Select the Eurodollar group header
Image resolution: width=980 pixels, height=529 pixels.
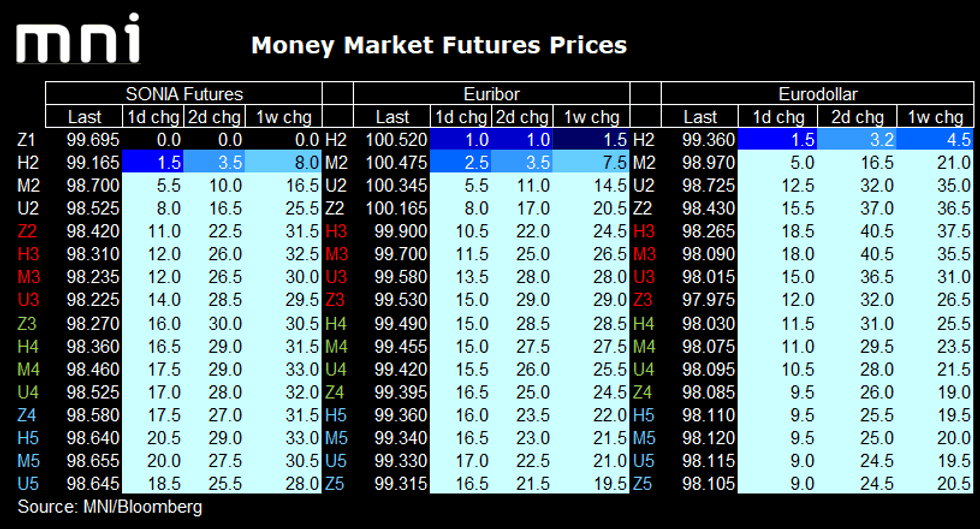tap(803, 94)
